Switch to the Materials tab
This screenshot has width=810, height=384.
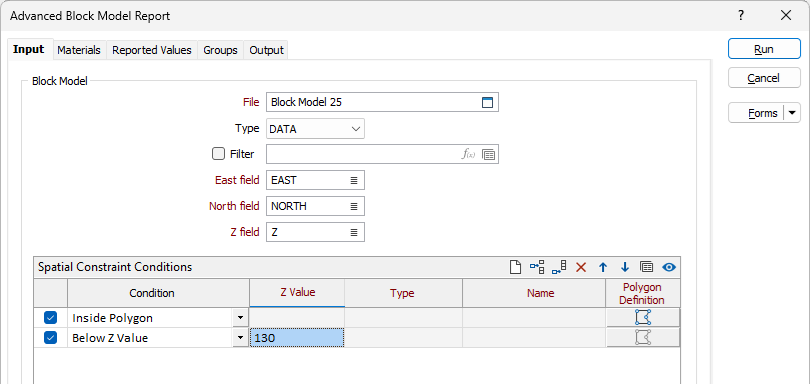pyautogui.click(x=79, y=50)
